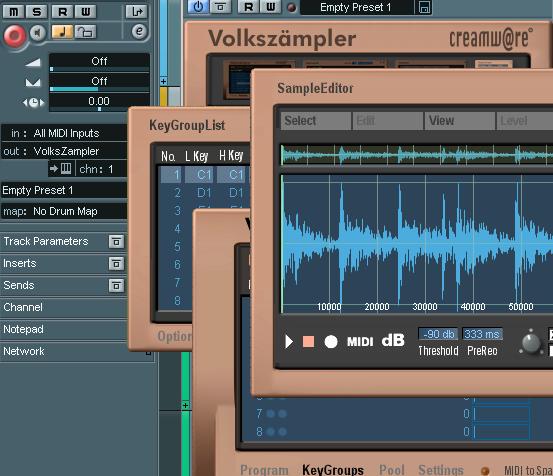Click the track delay clock icon
Screen dimensions: 553x476
pyautogui.click(x=34, y=103)
